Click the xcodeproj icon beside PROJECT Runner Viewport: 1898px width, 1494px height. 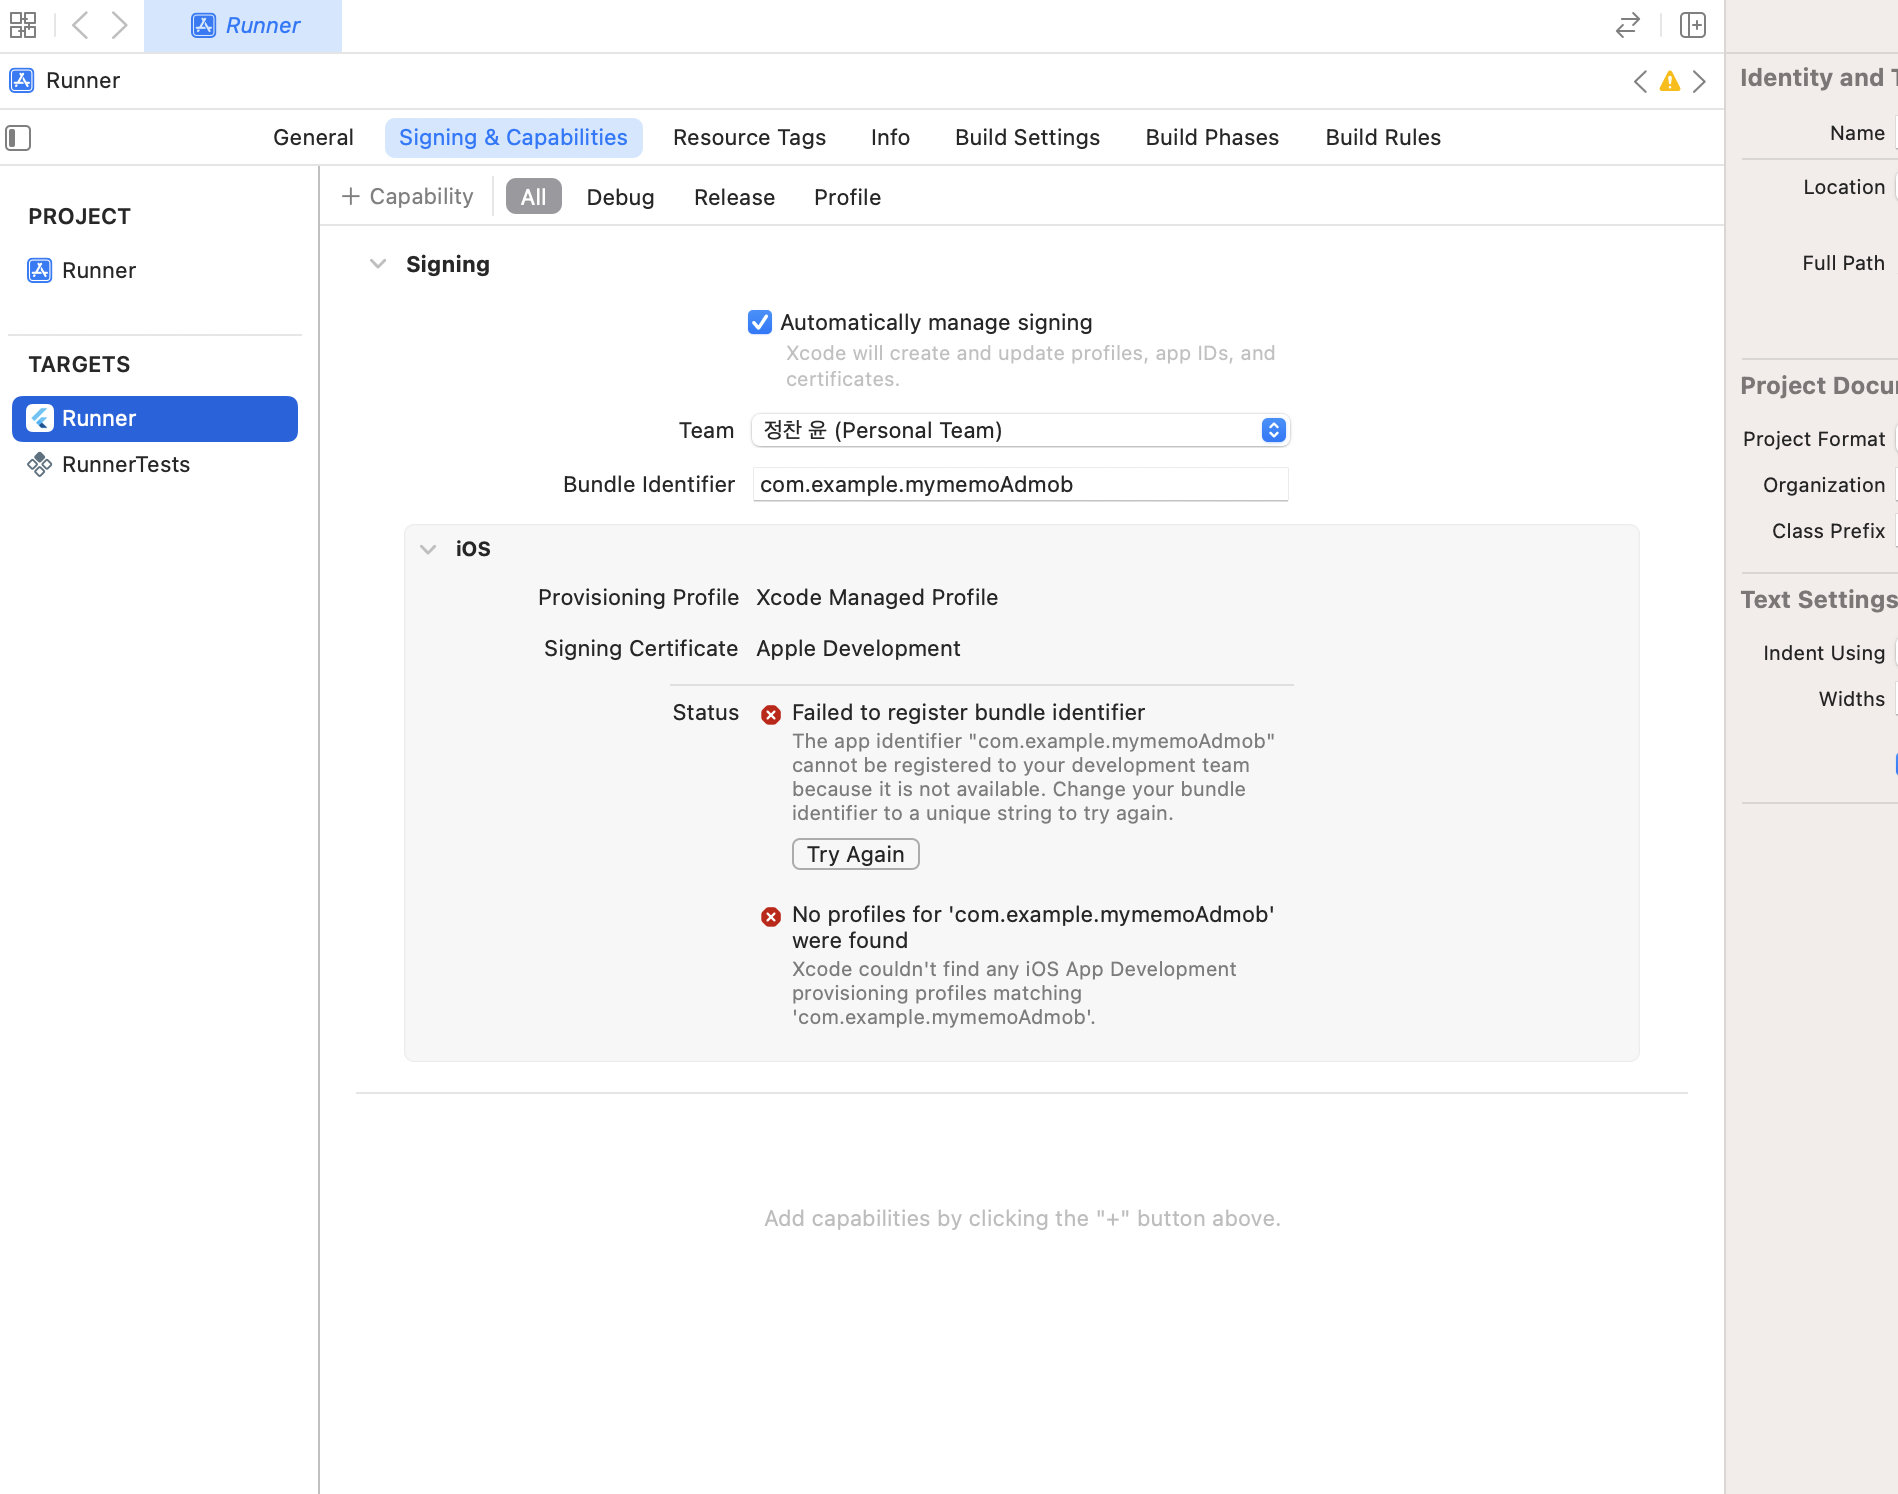[40, 270]
